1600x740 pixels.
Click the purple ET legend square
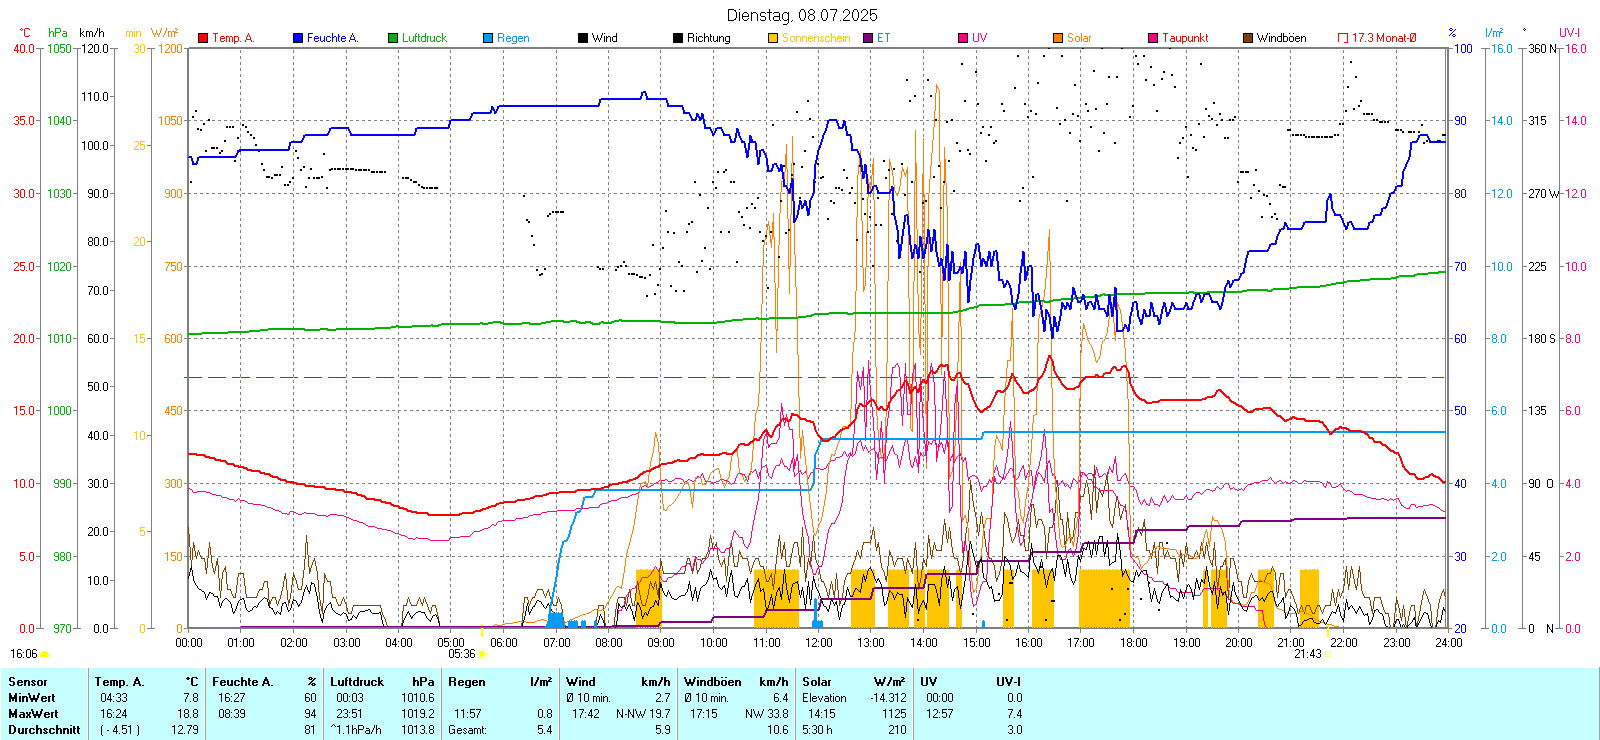(868, 38)
